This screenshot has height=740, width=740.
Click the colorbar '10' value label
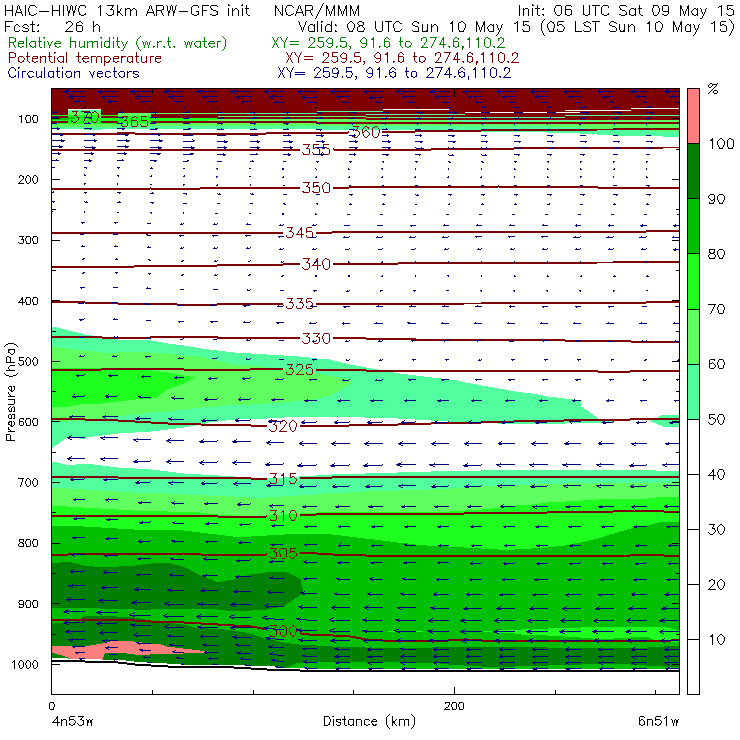point(716,640)
